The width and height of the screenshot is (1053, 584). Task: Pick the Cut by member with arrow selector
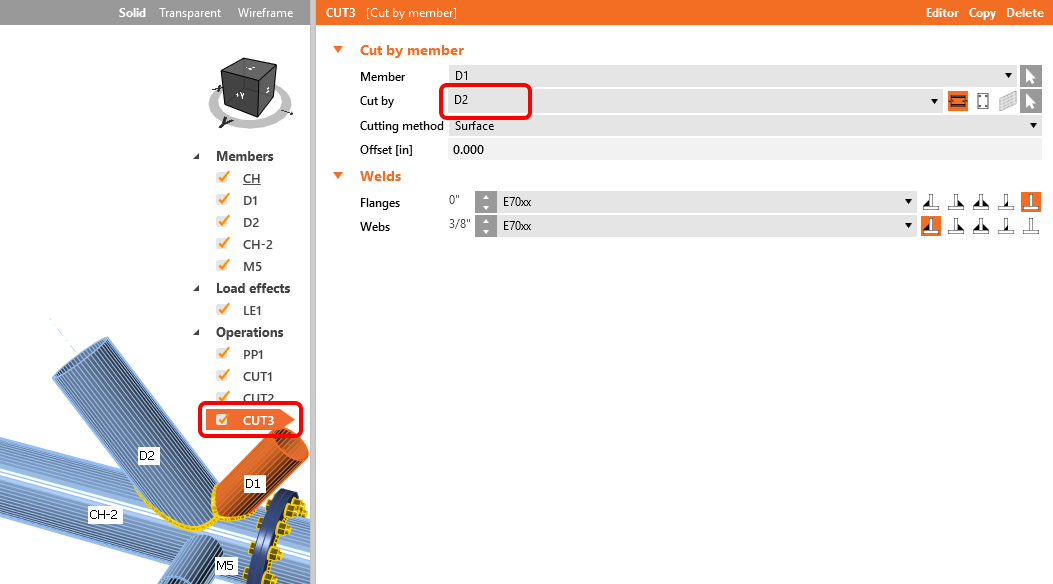(1030, 101)
